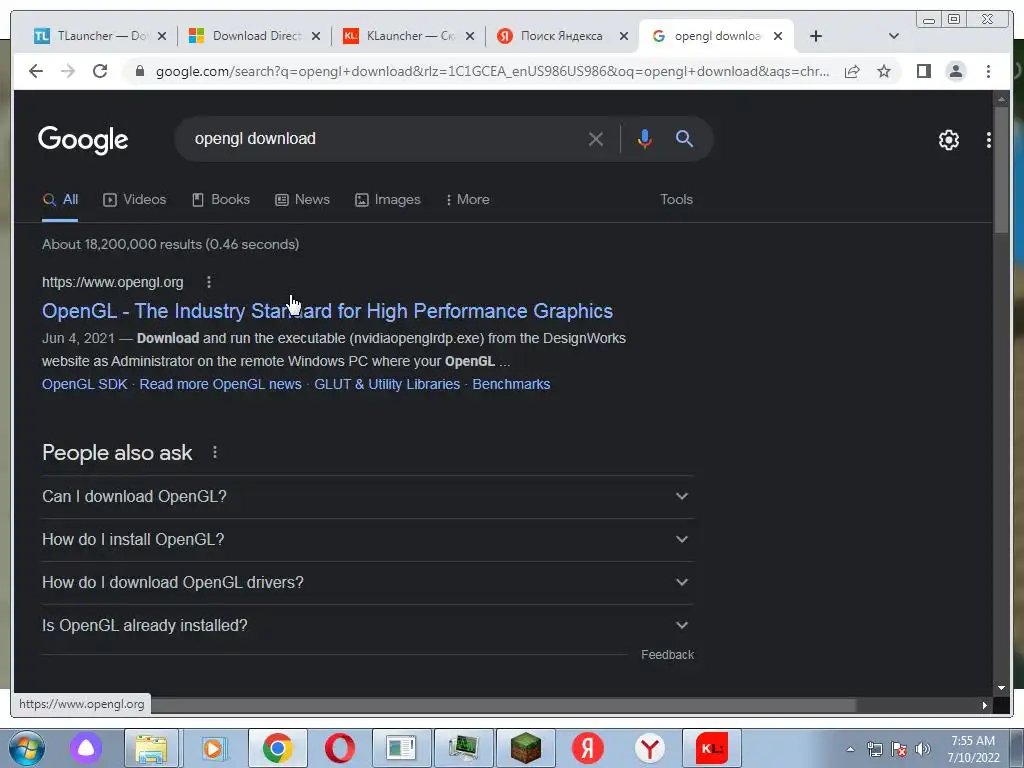Go back with the browser back arrow

click(x=36, y=71)
